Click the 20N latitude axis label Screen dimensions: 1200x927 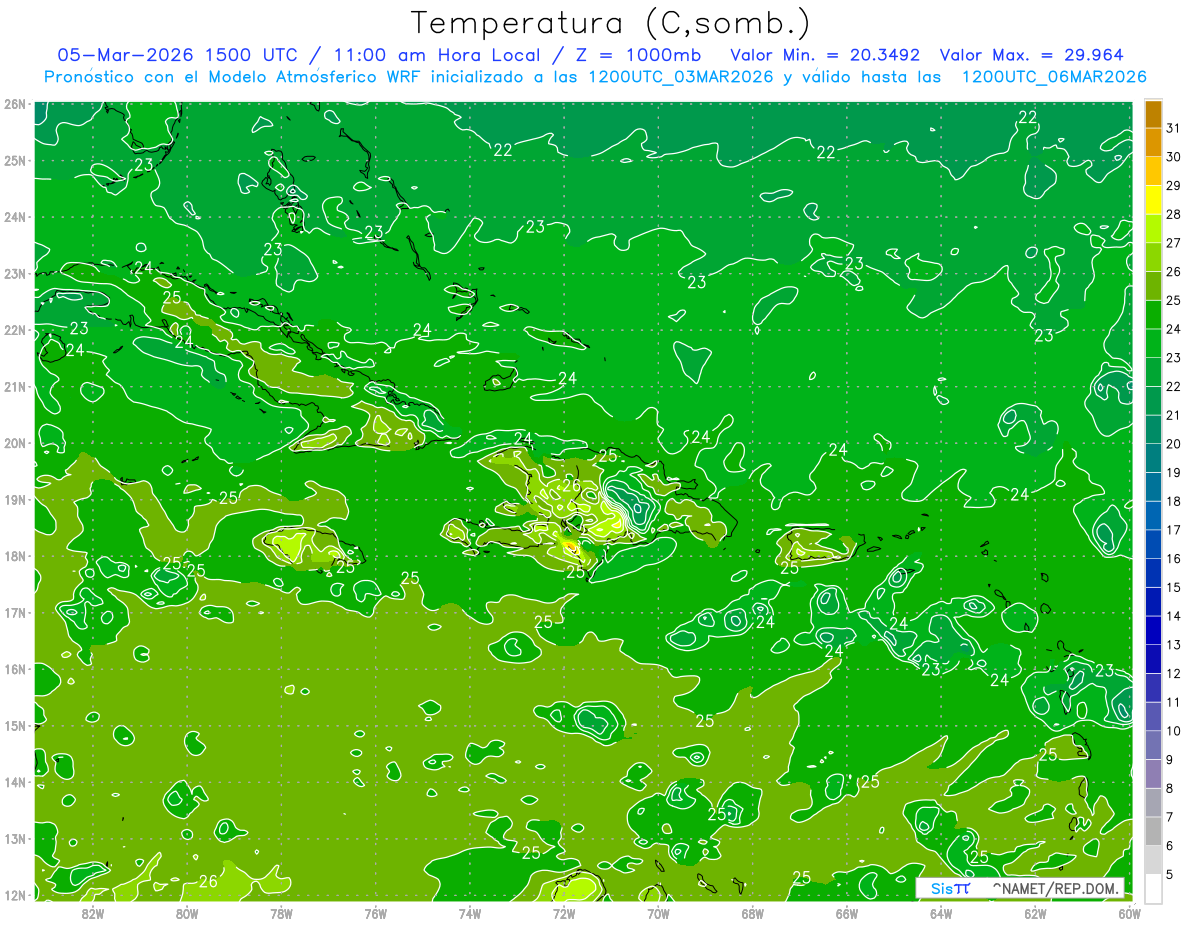[15, 443]
